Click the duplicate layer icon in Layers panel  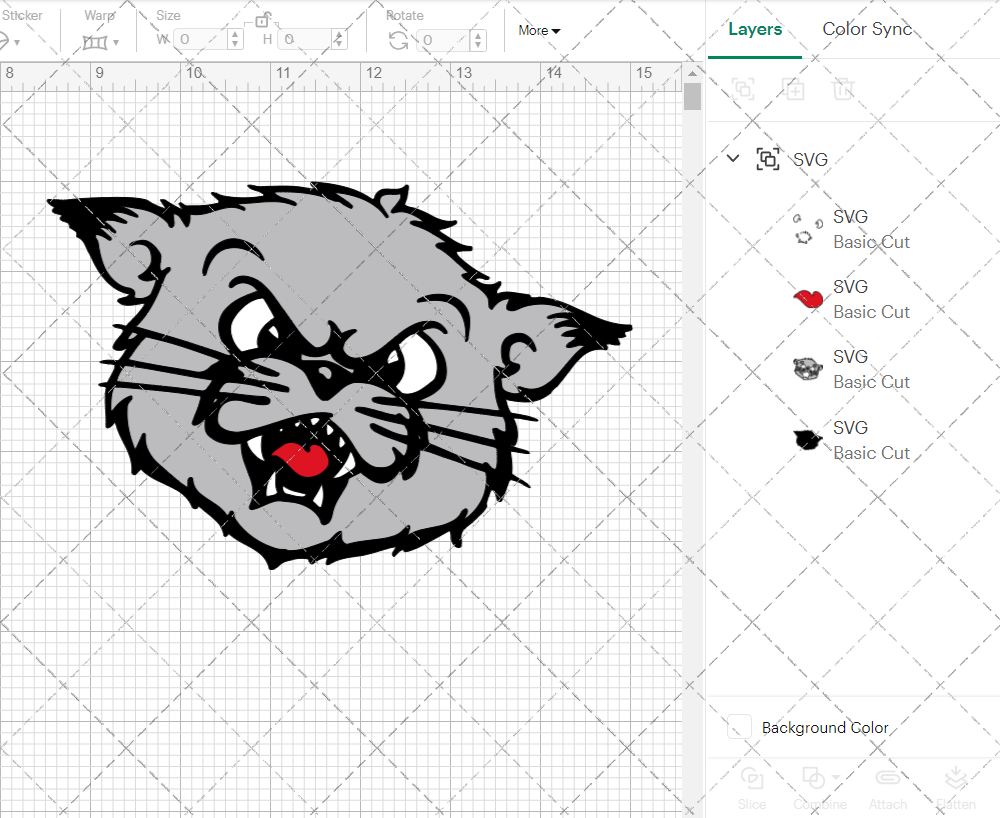[x=794, y=89]
